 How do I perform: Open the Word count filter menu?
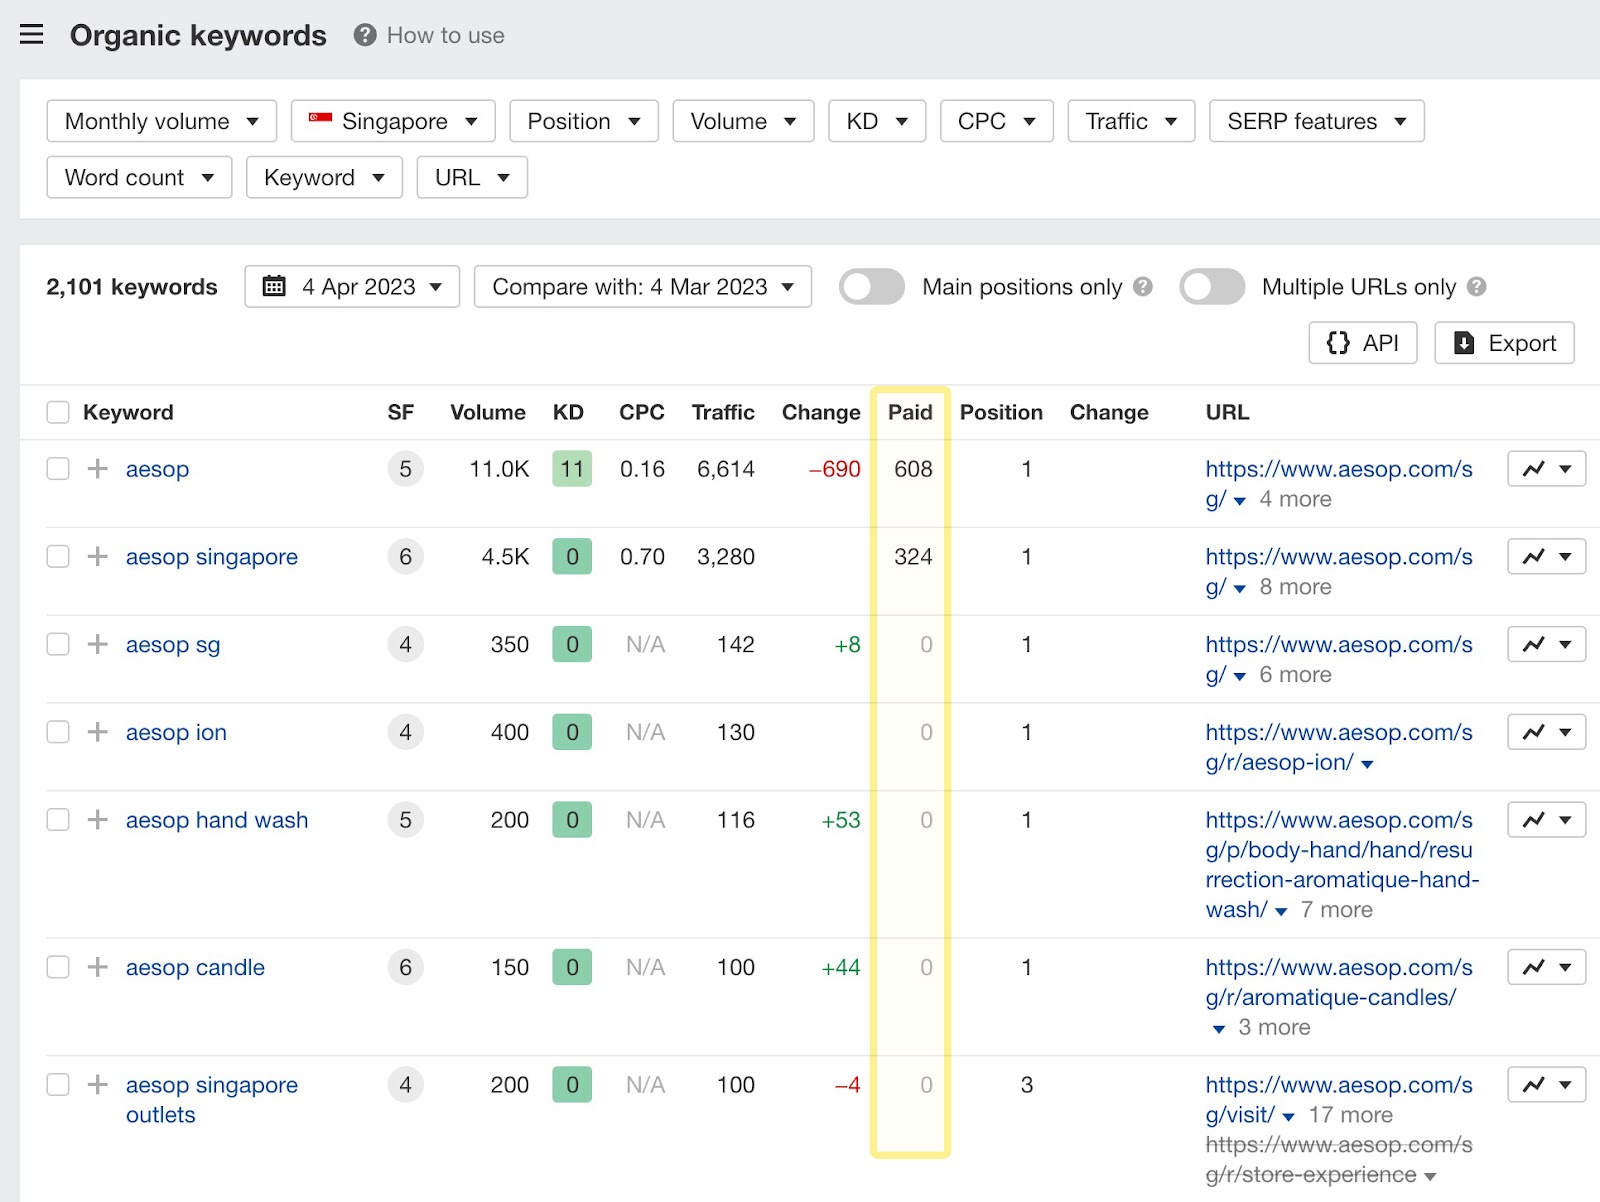pyautogui.click(x=139, y=177)
